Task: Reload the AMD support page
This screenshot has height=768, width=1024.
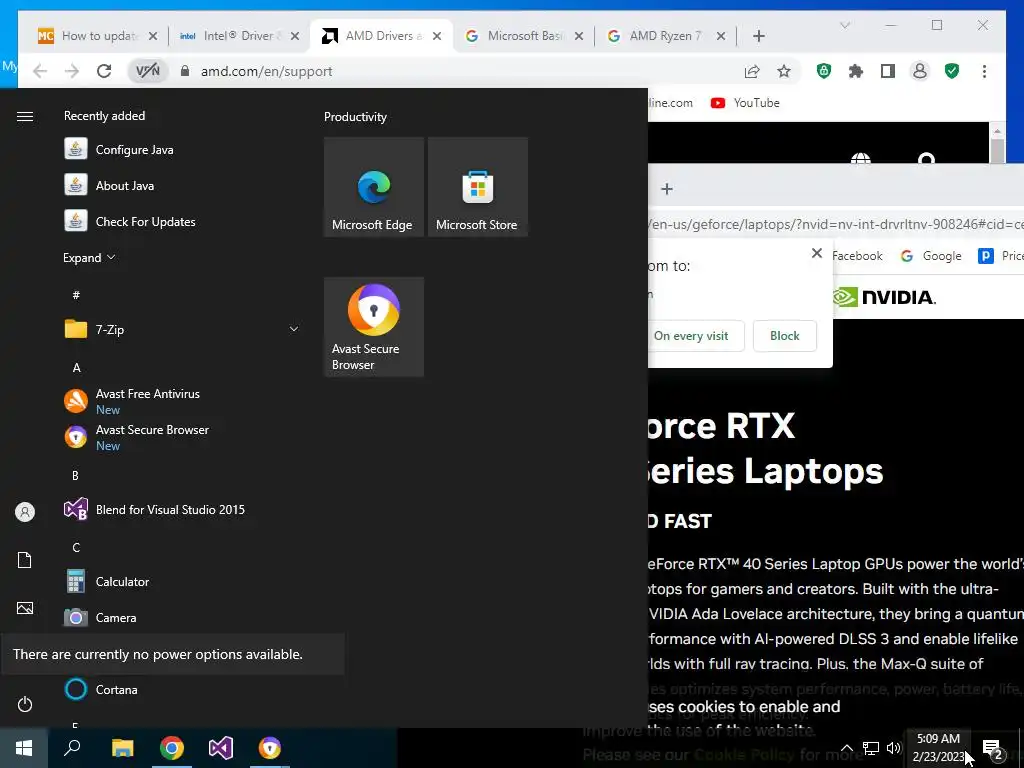Action: point(104,71)
